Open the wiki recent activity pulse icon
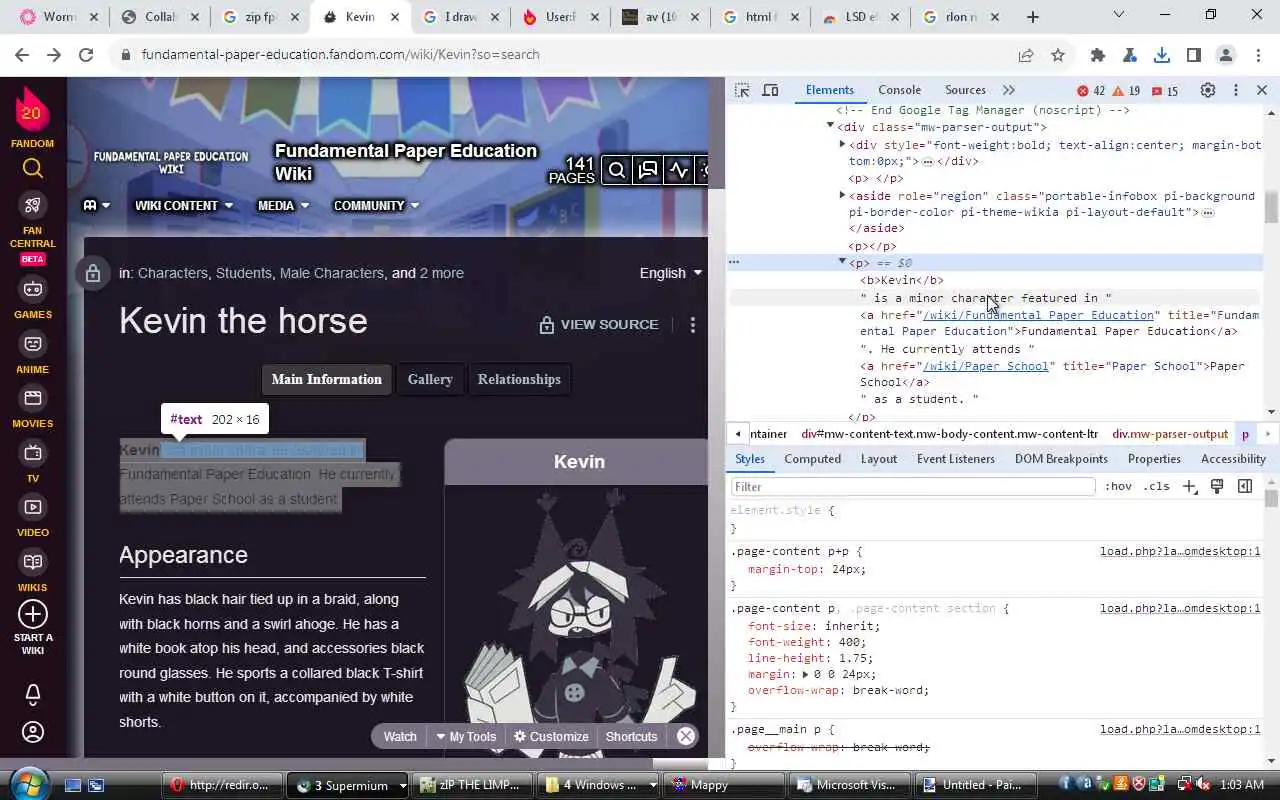The image size is (1280, 800). (679, 170)
